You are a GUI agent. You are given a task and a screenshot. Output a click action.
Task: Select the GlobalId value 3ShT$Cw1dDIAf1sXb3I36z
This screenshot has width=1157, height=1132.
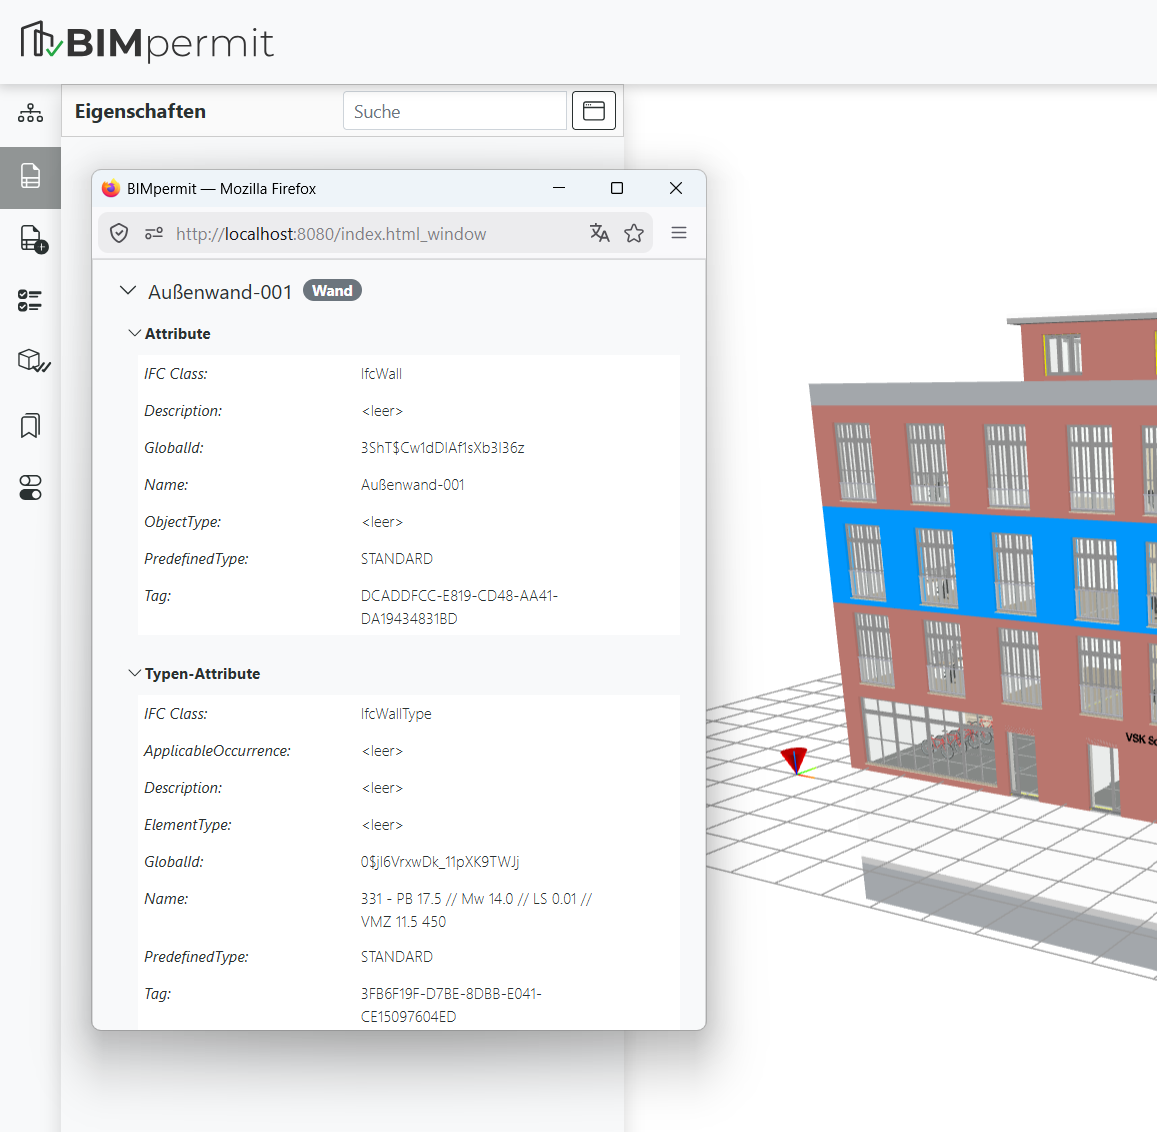pos(443,448)
